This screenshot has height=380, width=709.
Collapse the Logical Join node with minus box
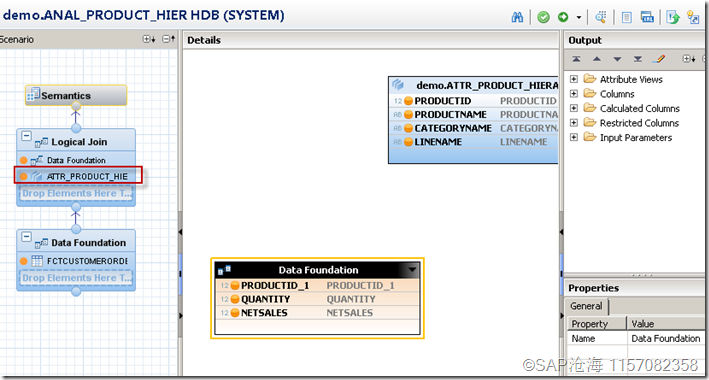[x=27, y=136]
